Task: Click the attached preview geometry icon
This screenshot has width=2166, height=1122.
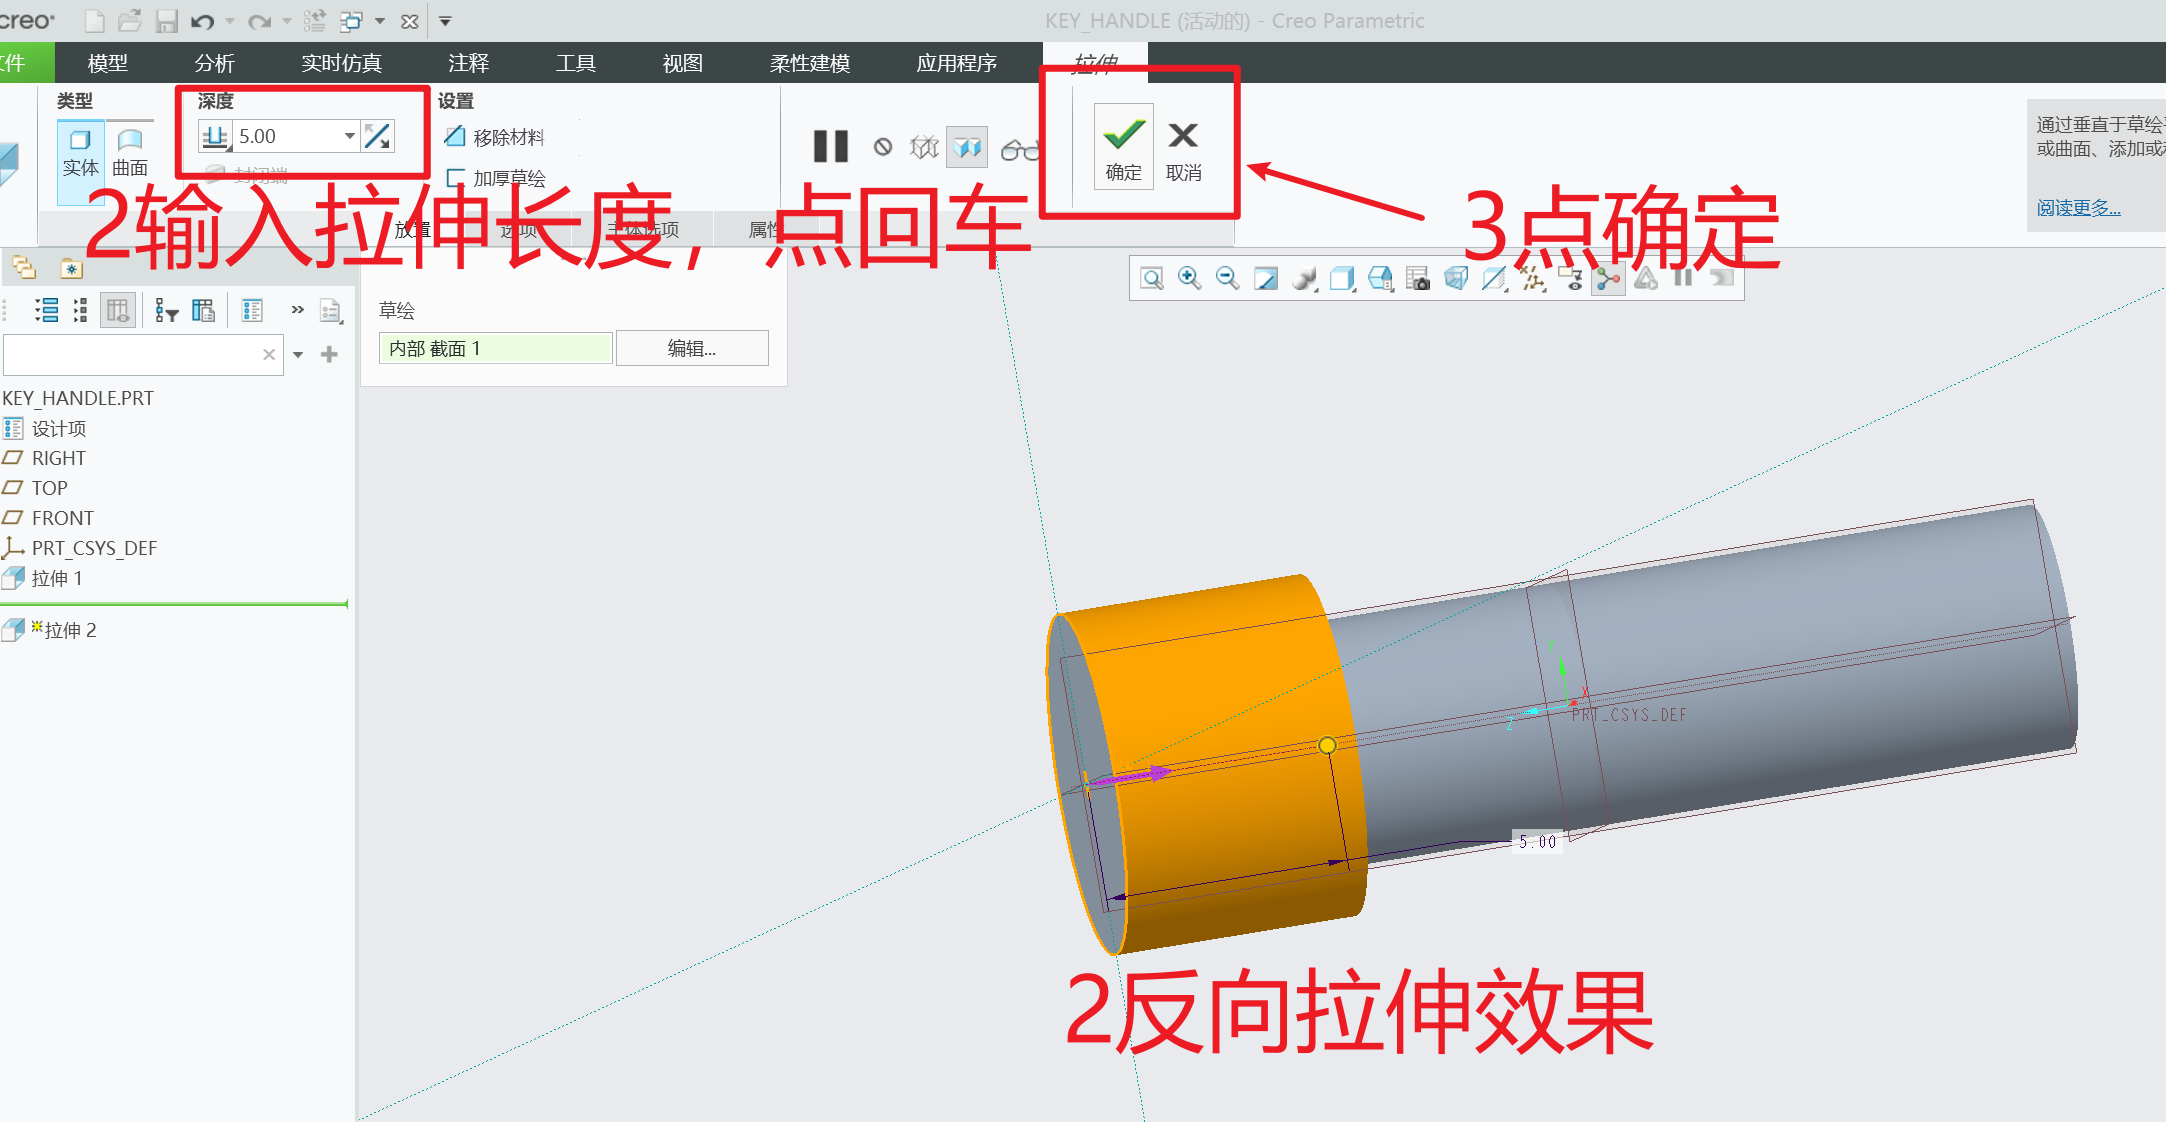Action: [966, 147]
